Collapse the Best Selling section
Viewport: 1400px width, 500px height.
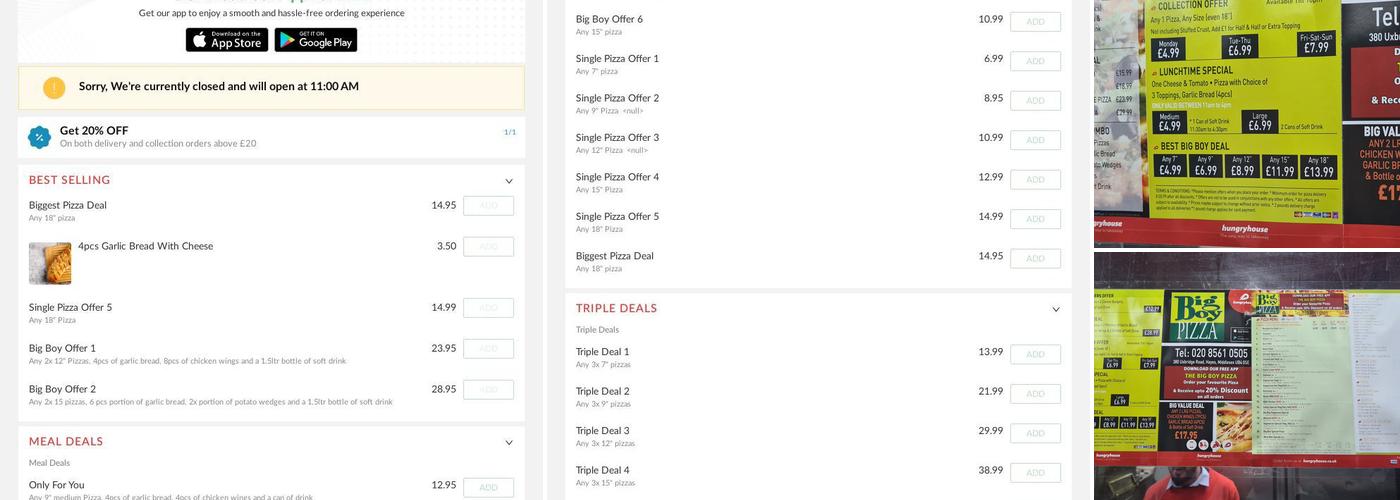point(508,181)
